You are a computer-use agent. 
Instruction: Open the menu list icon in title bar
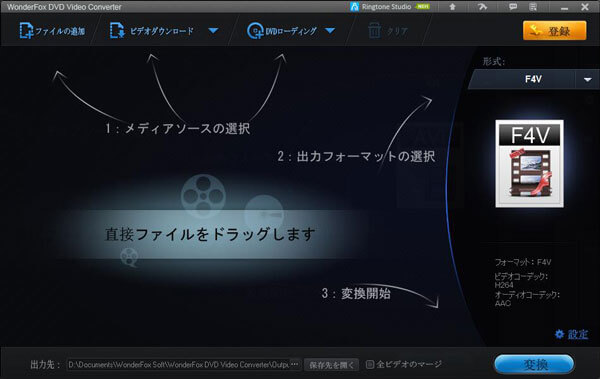[533, 7]
